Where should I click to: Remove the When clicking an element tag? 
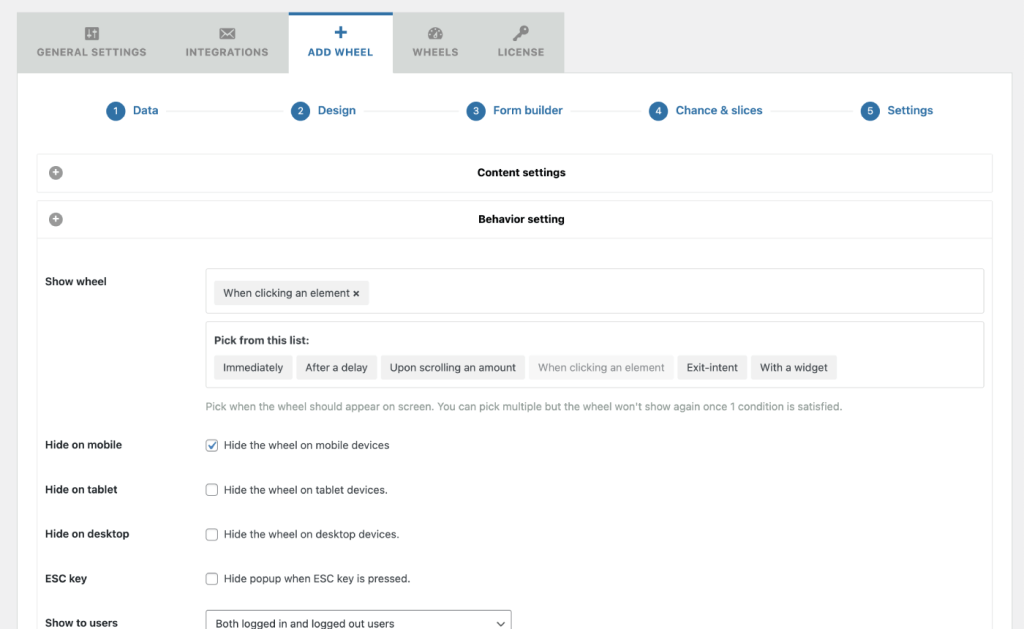(357, 293)
